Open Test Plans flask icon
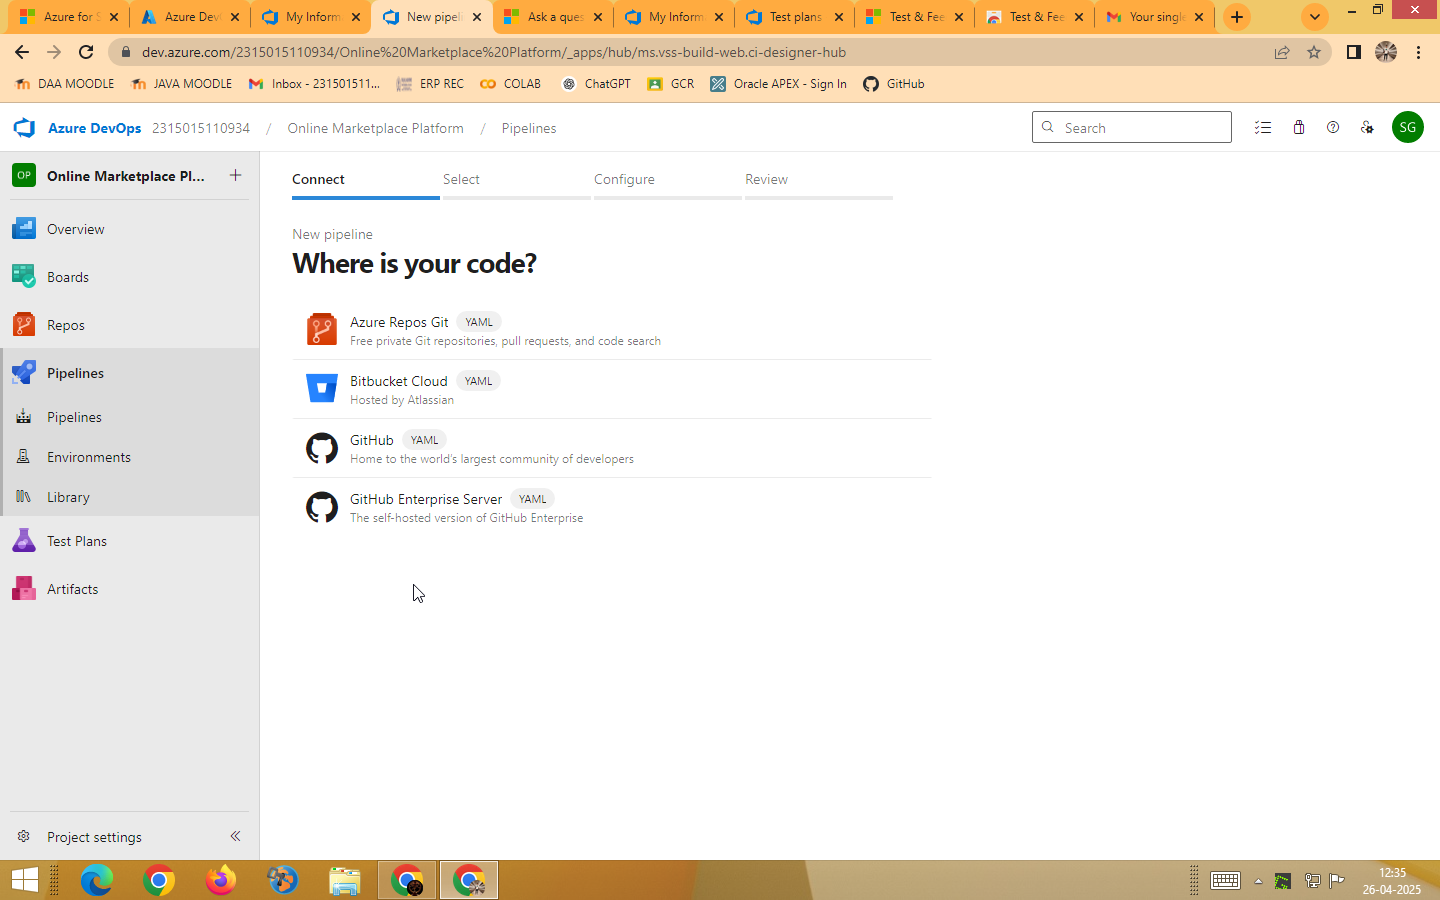This screenshot has width=1440, height=900. pyautogui.click(x=24, y=541)
